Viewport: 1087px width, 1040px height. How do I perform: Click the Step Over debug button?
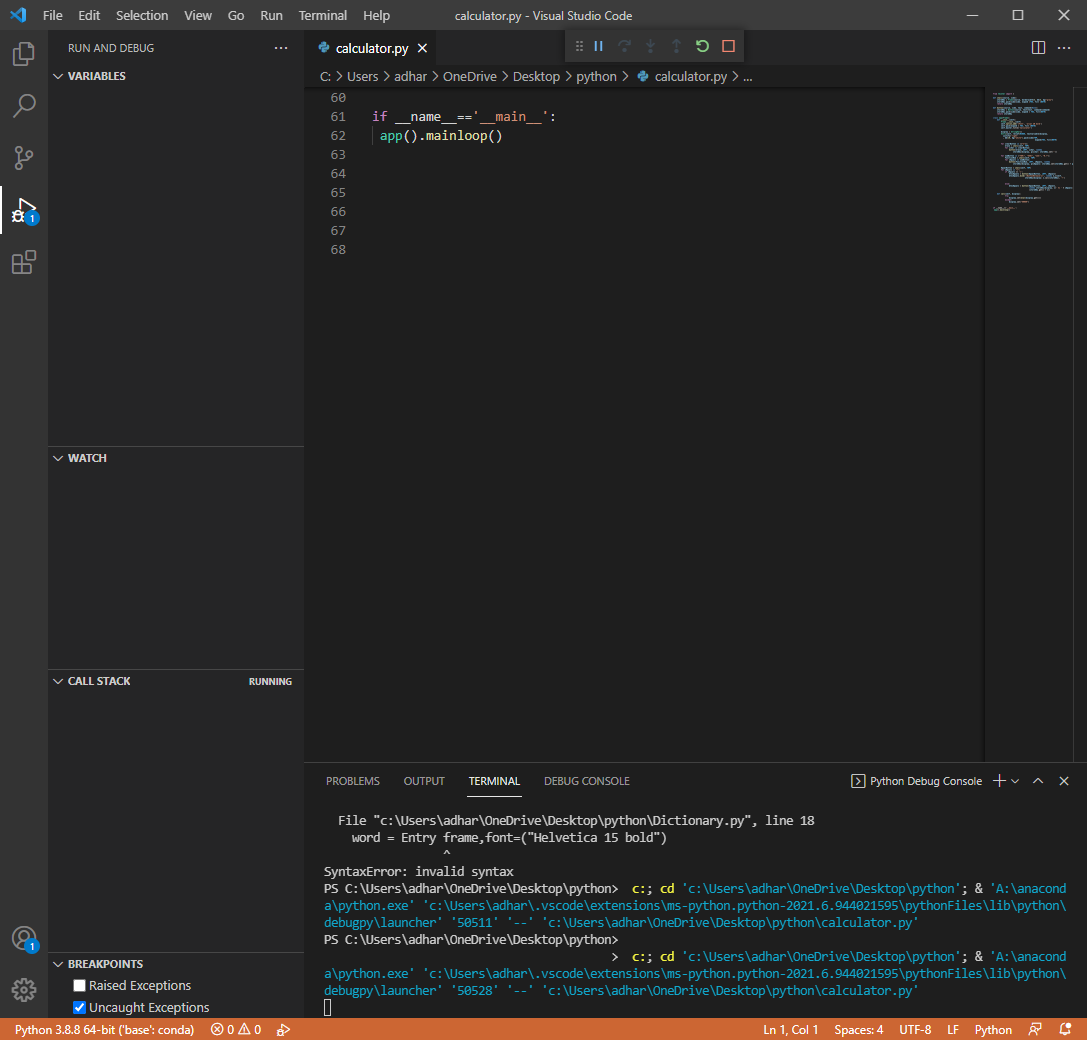point(625,46)
